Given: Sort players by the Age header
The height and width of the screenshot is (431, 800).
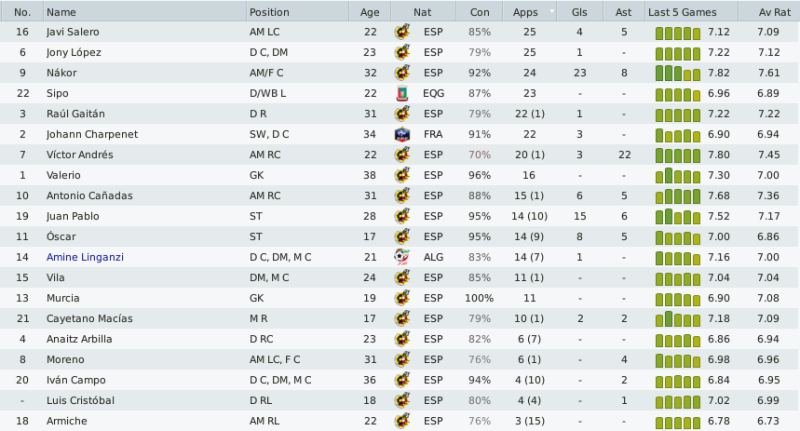Looking at the screenshot, I should 369,12.
